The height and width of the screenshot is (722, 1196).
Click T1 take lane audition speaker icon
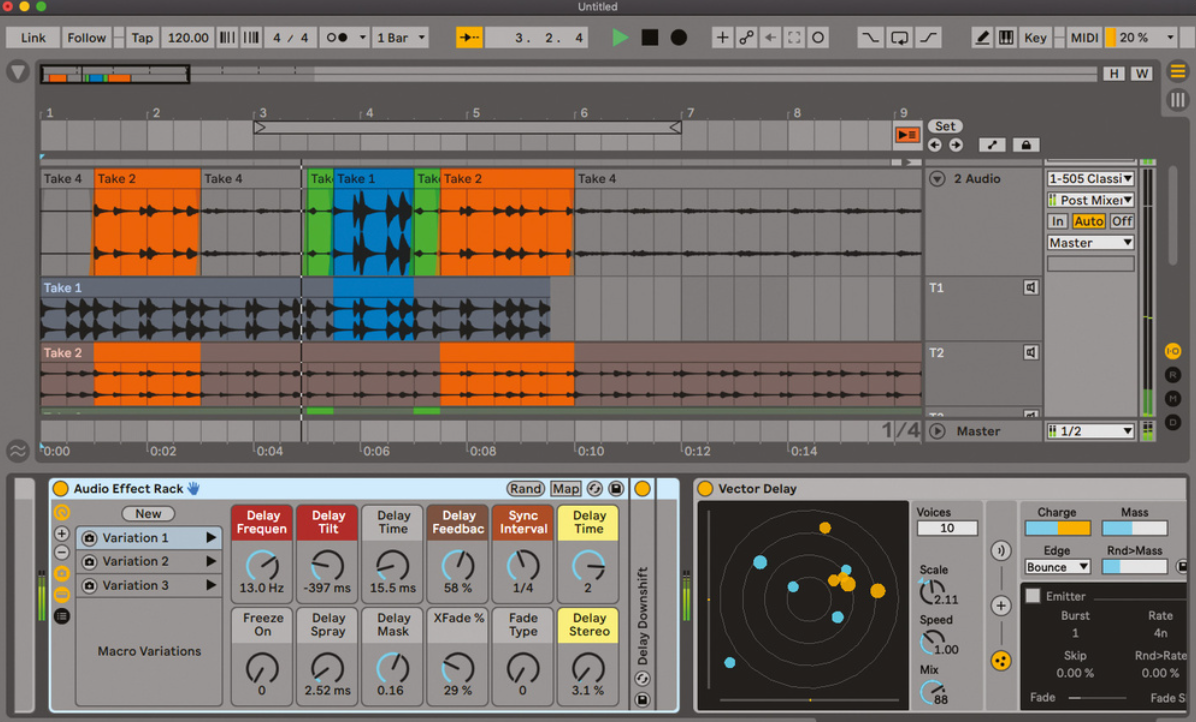[x=1030, y=287]
